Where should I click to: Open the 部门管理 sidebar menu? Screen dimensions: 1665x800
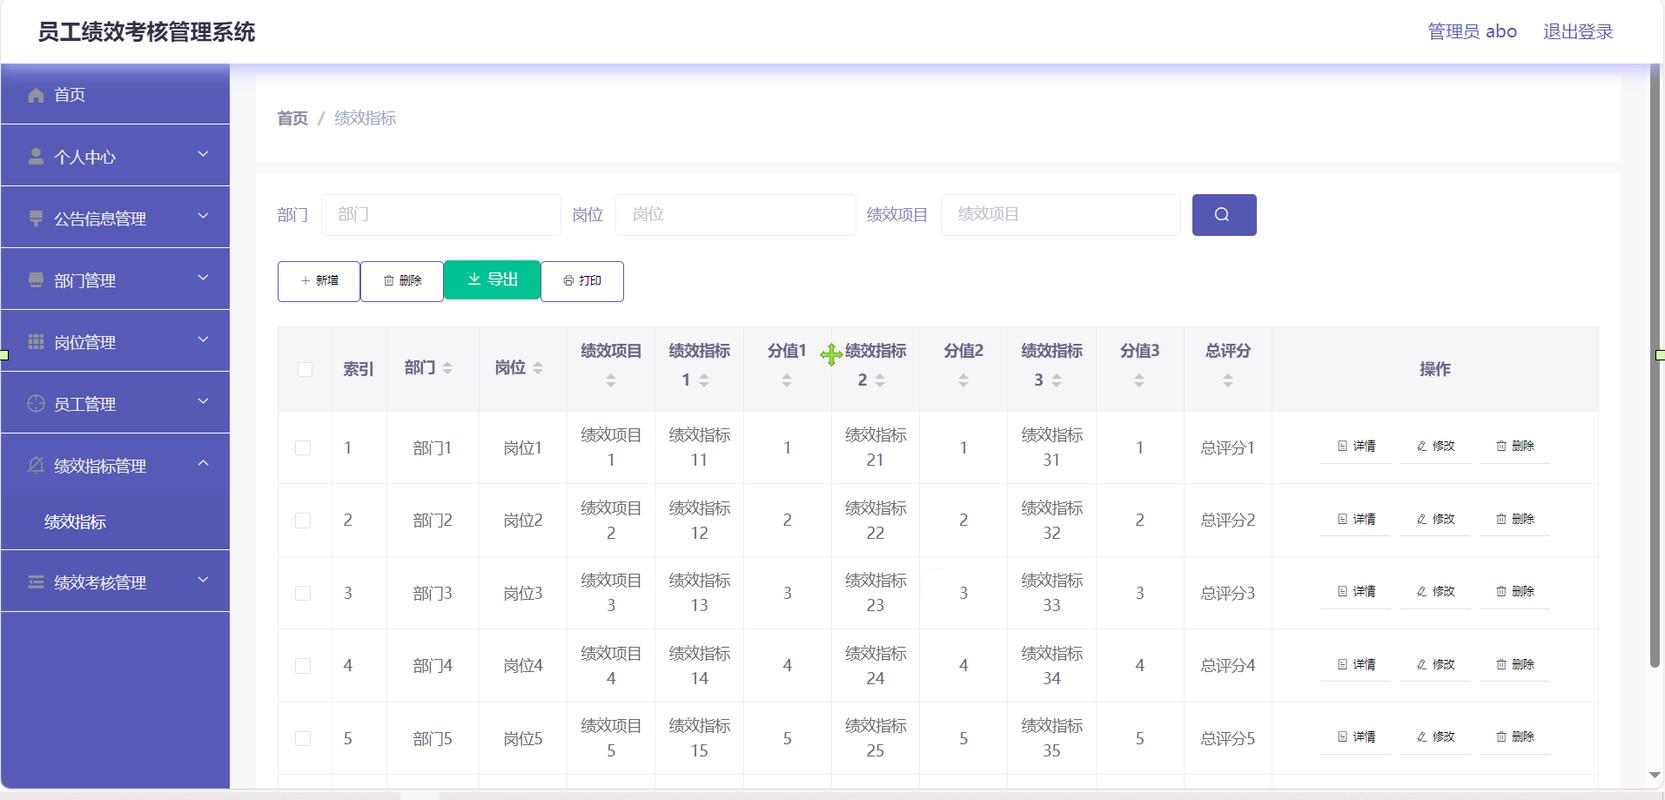[x=115, y=279]
